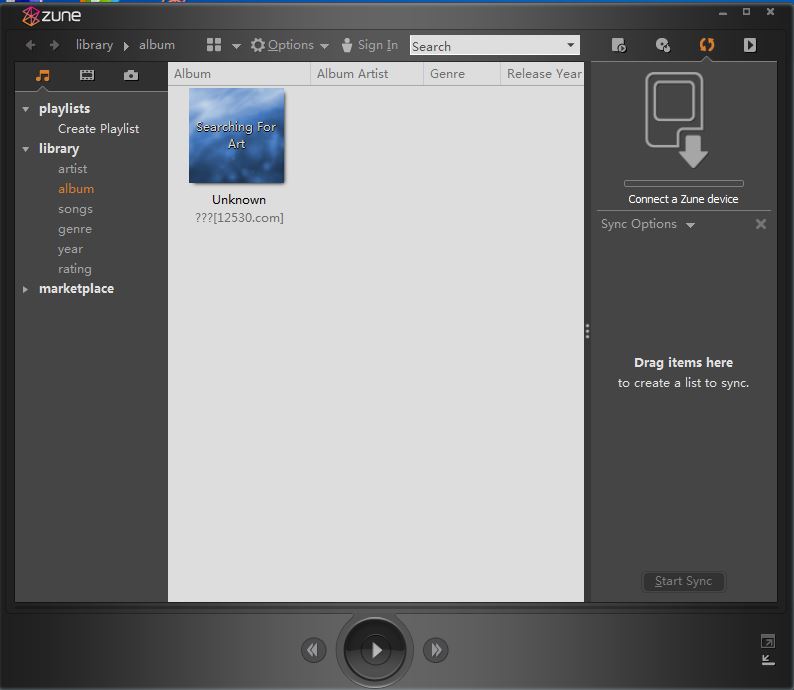Screen dimensions: 794x690
Task: Select the Searching For Art album thumbnail
Action: coord(236,136)
